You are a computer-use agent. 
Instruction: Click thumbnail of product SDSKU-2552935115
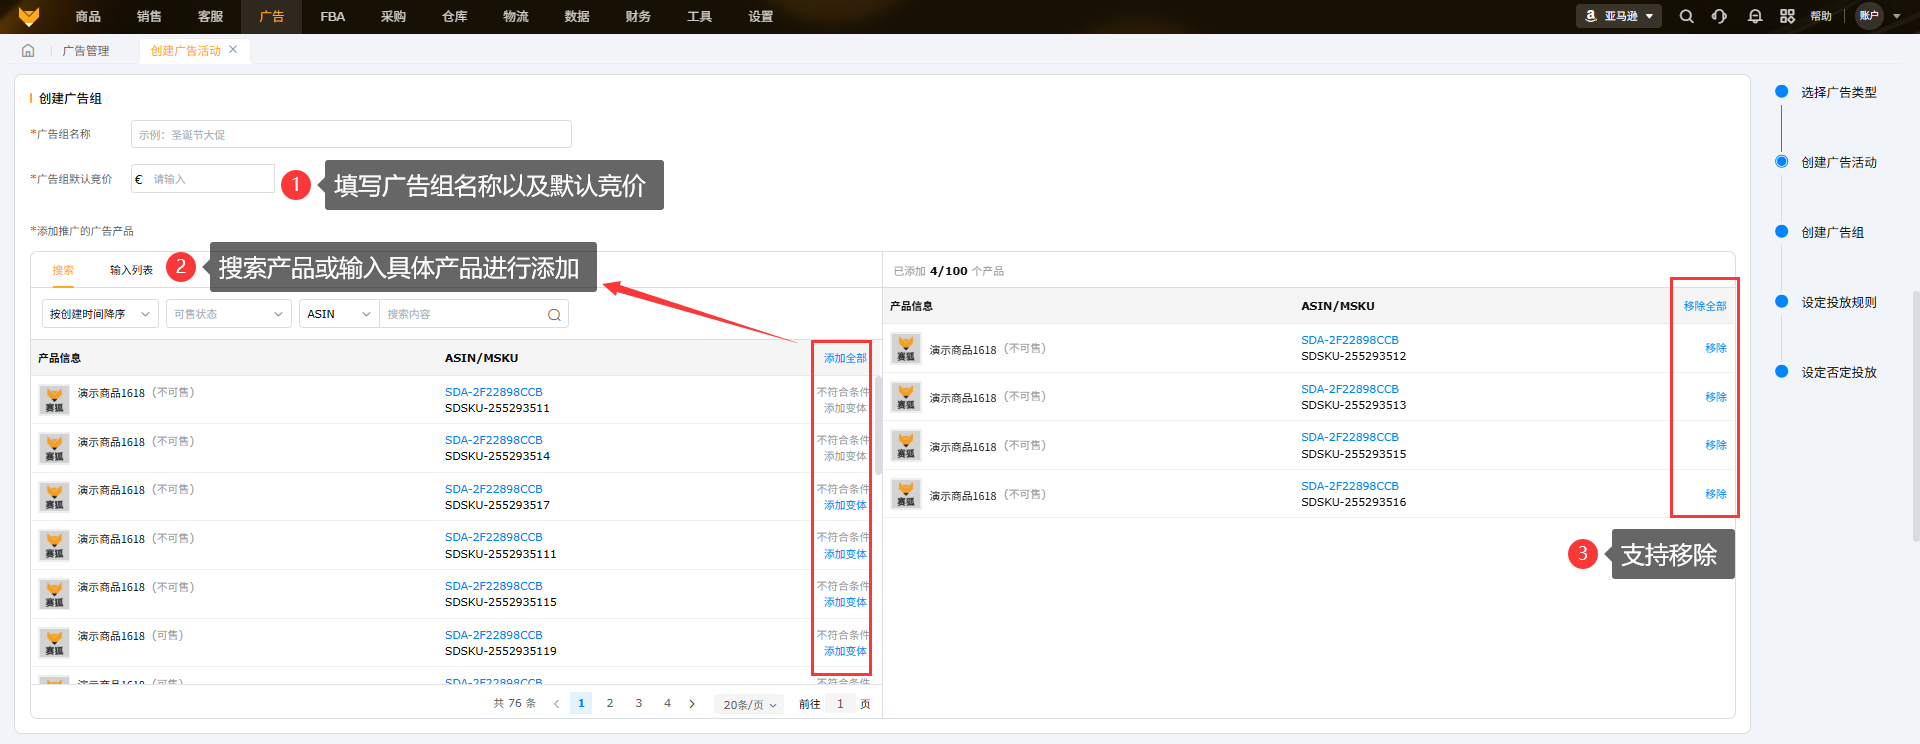click(54, 594)
